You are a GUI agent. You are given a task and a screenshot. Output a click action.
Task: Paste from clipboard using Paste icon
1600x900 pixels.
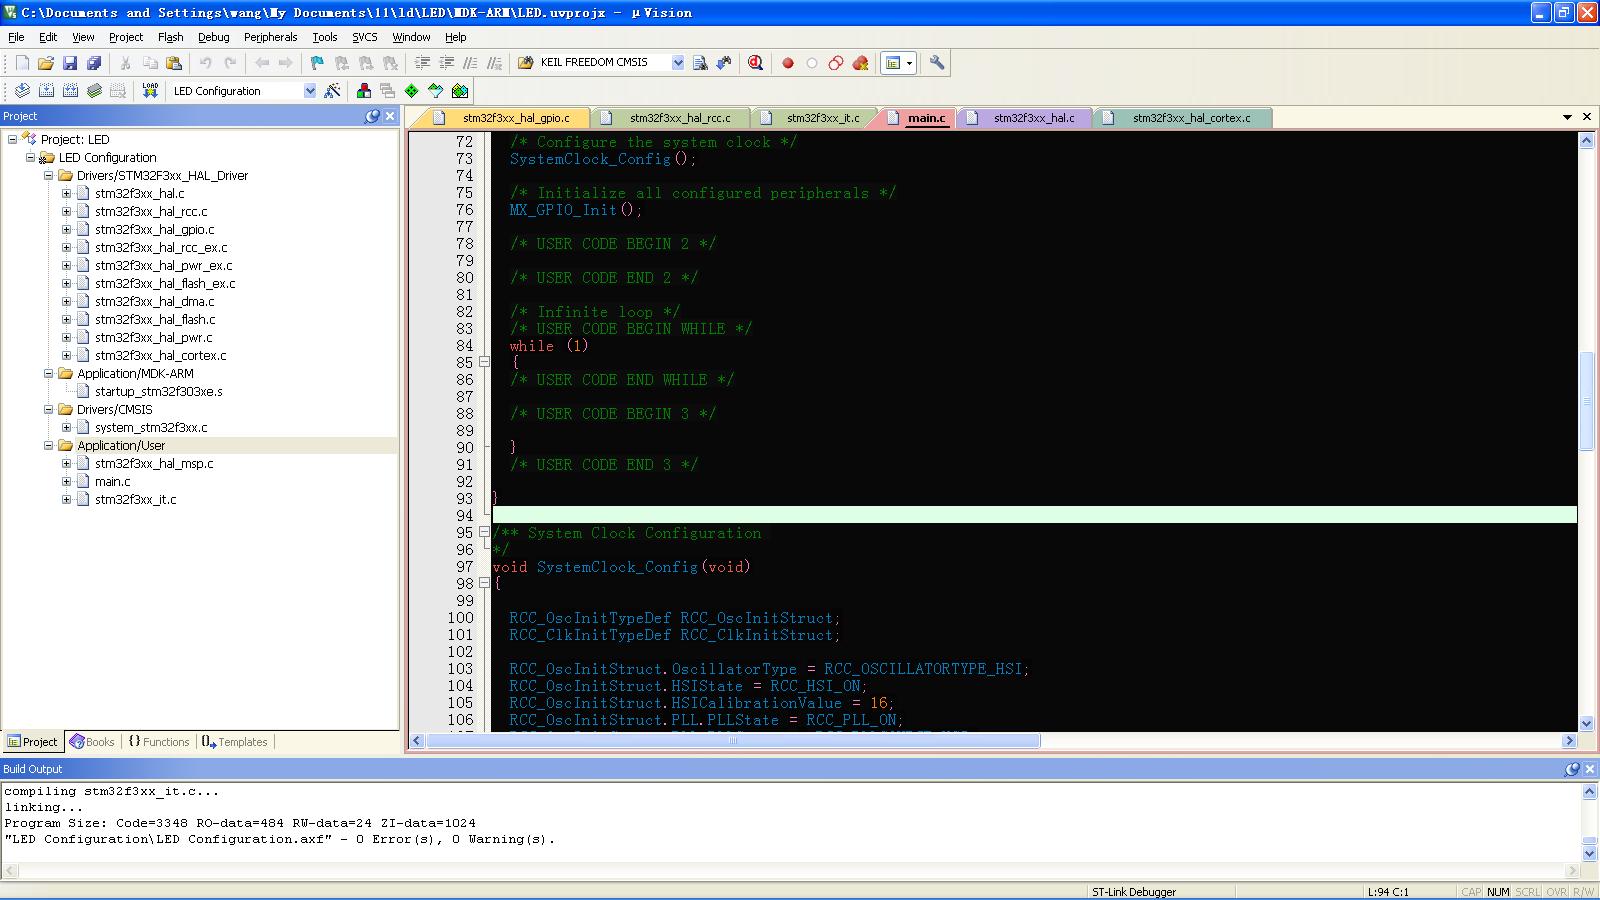pyautogui.click(x=174, y=63)
